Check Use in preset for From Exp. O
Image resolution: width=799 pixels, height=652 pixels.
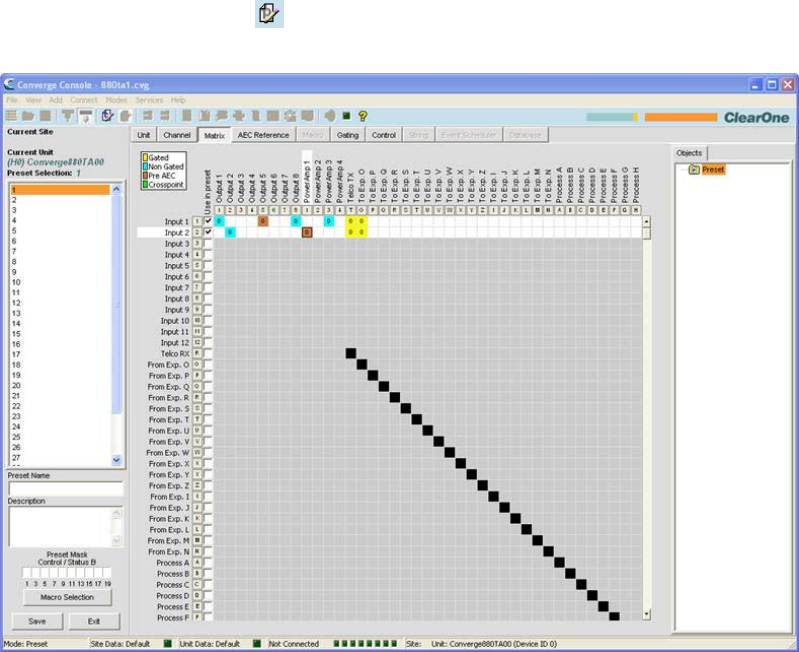click(208, 365)
